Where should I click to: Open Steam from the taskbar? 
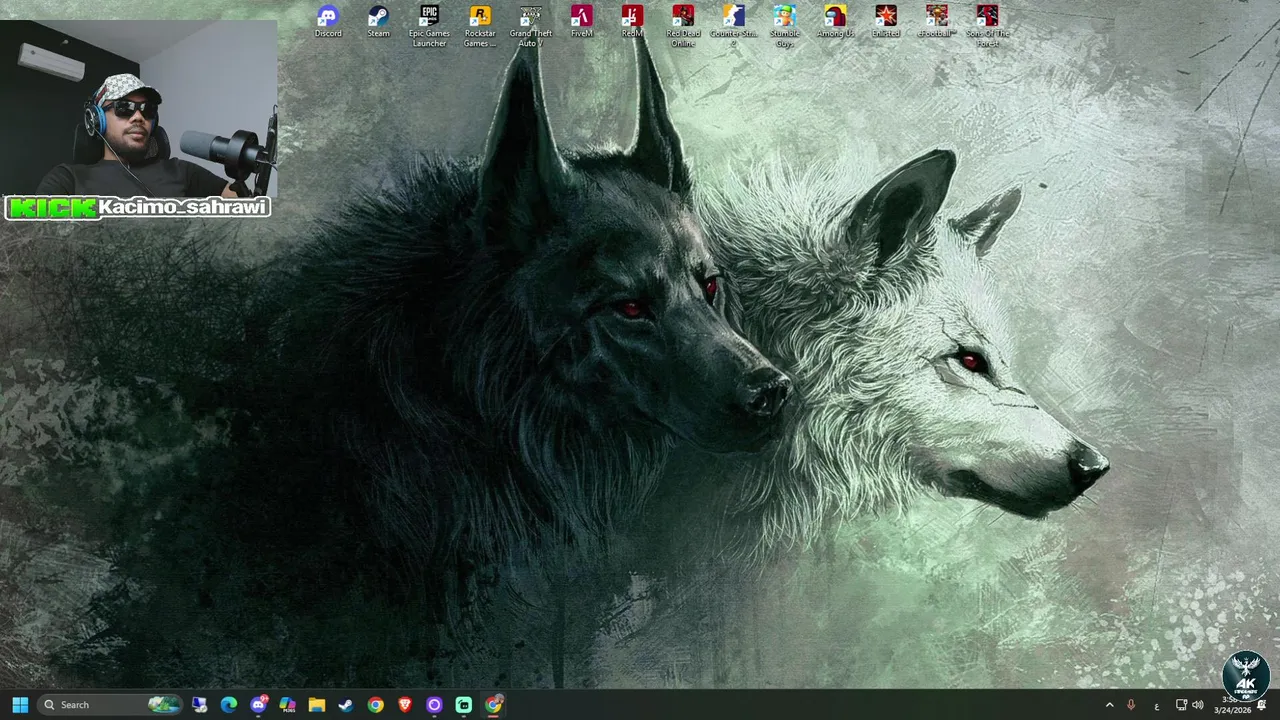pyautogui.click(x=346, y=705)
